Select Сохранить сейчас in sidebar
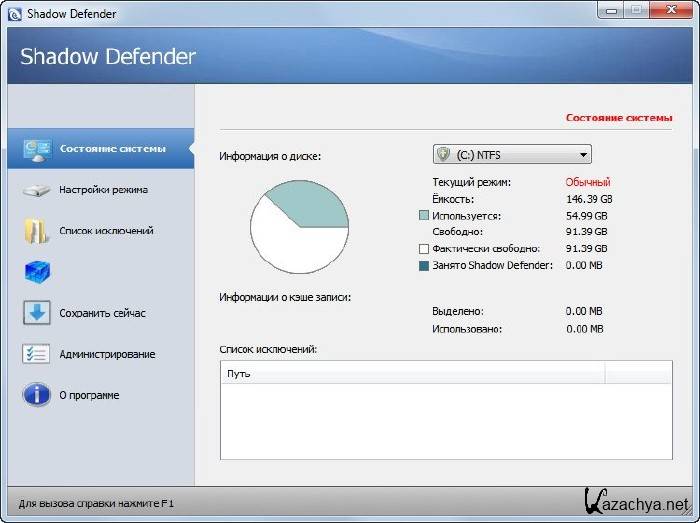 102,313
